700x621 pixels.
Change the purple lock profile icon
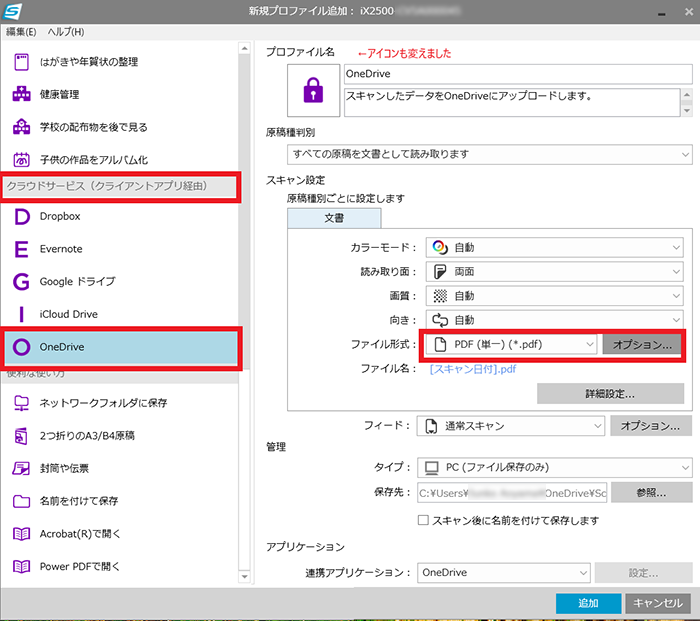313,90
